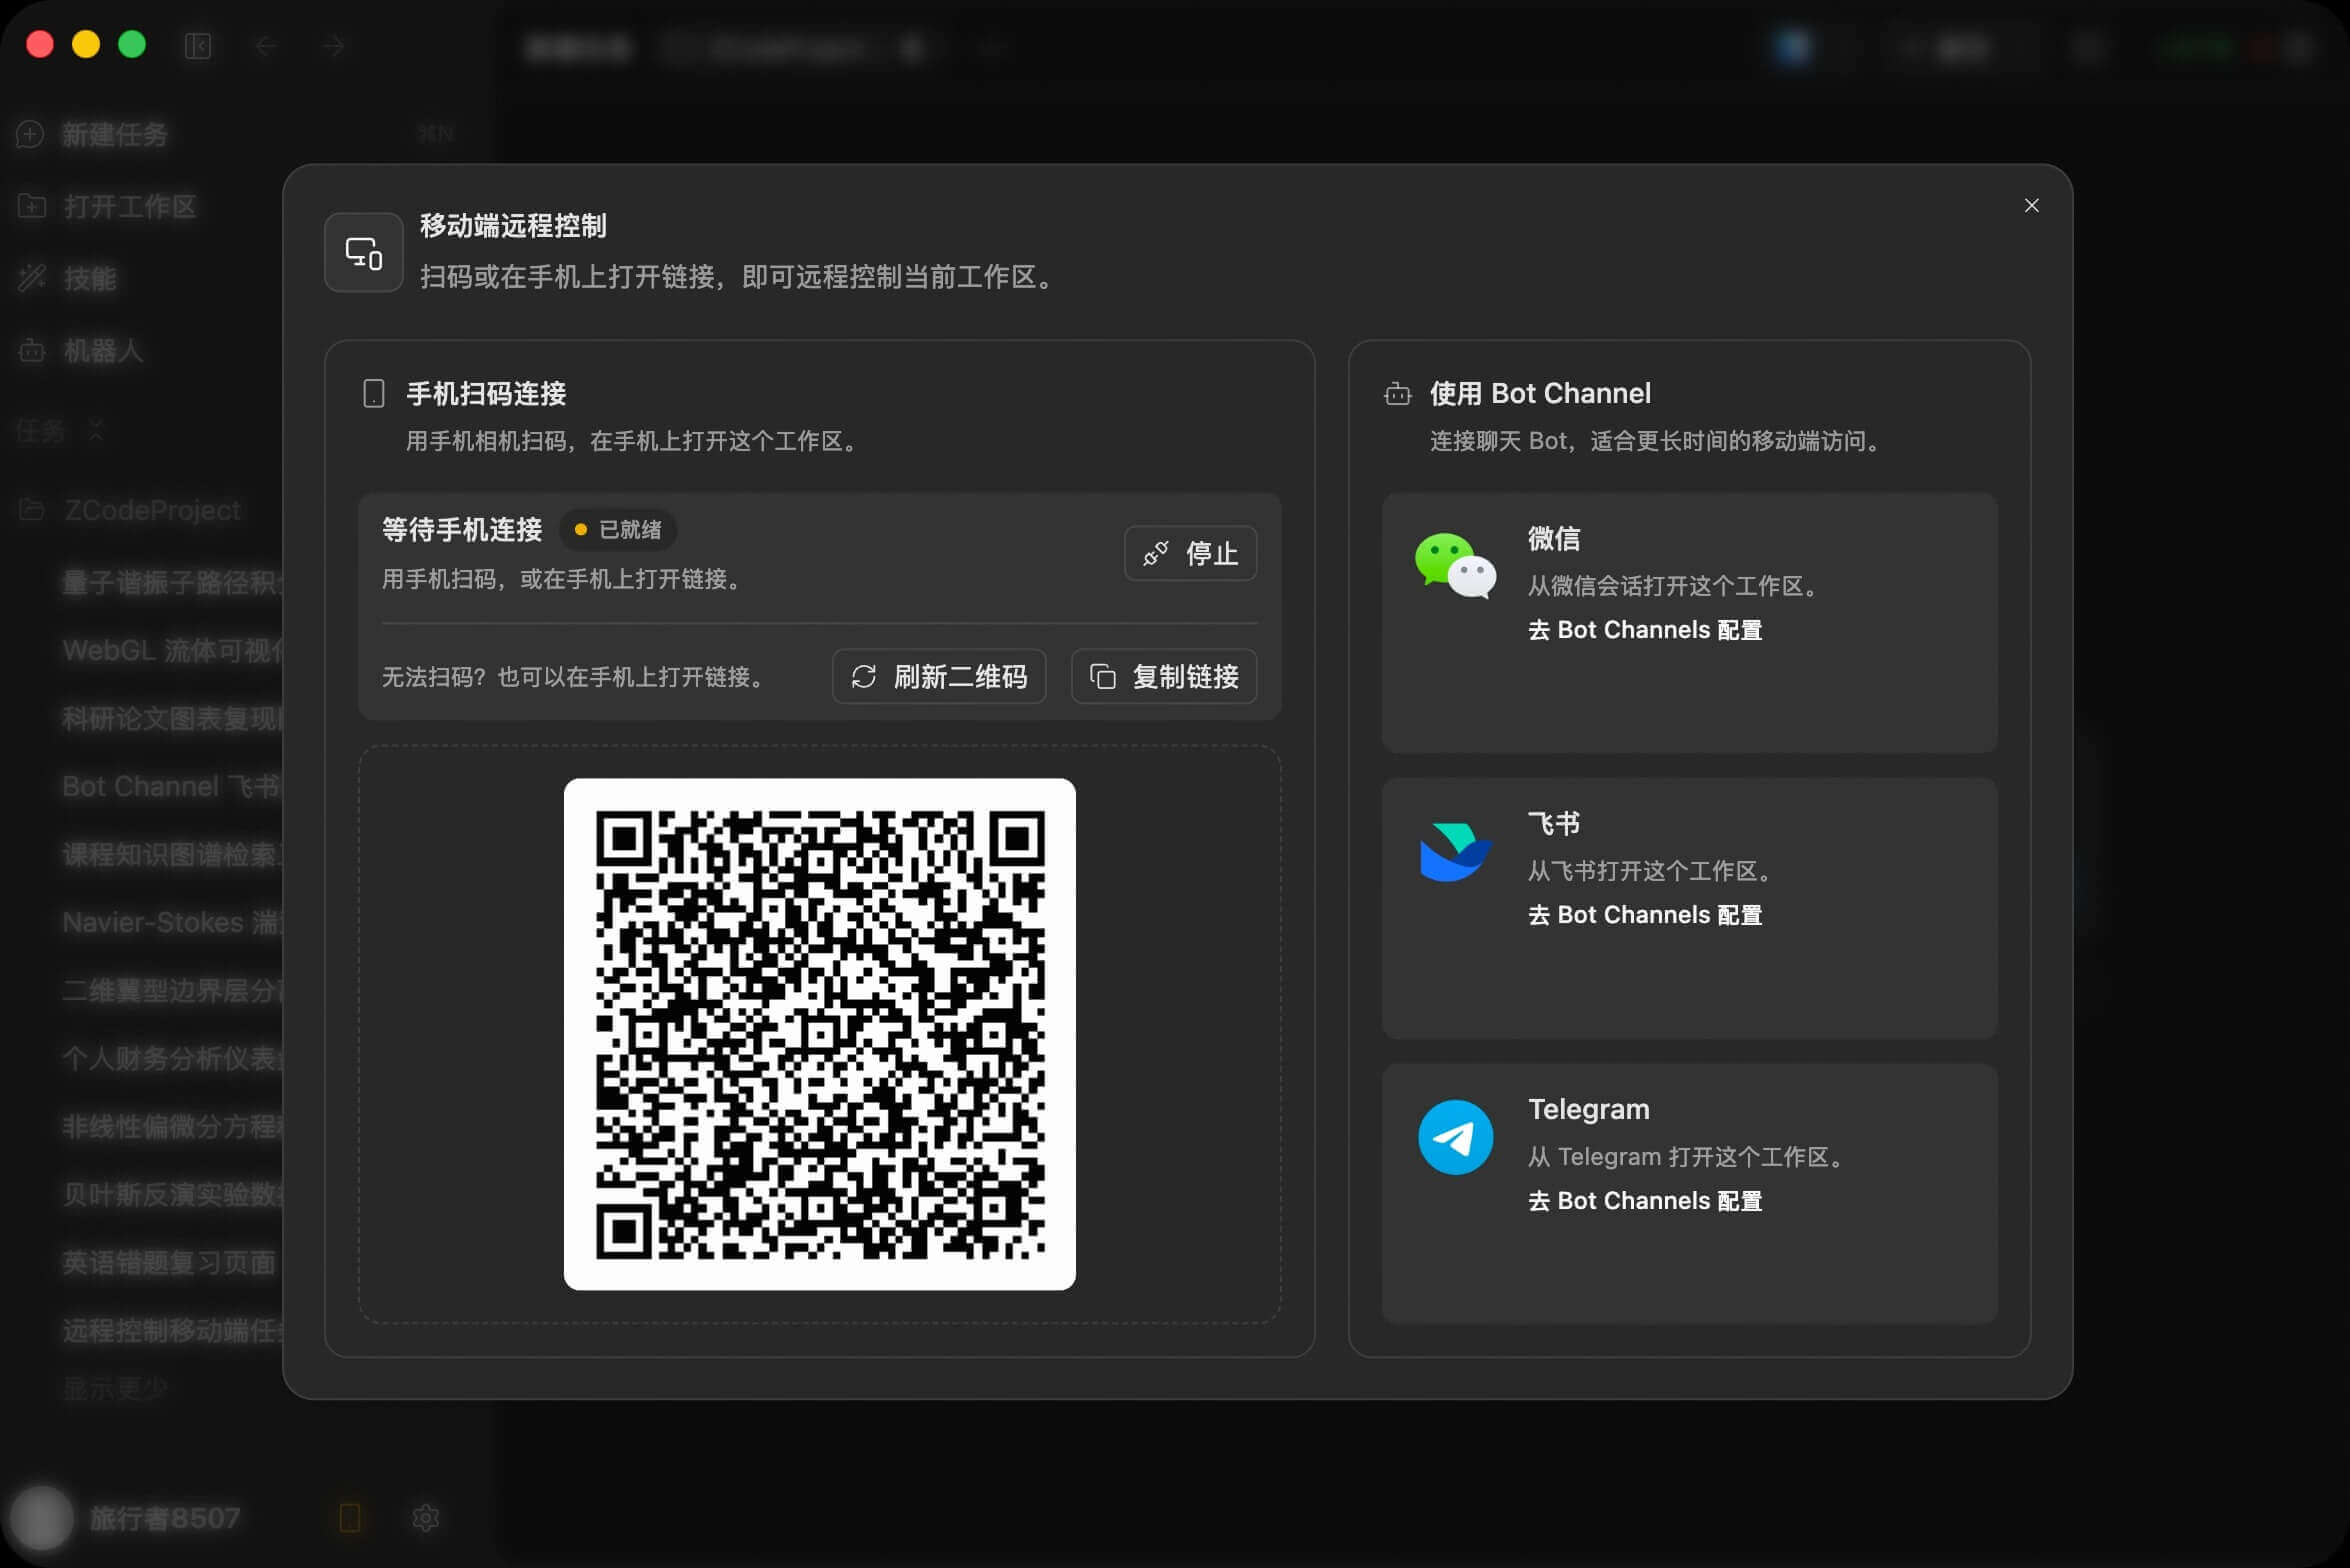
Task: Click the 已就绪 status badge
Action: pos(618,530)
